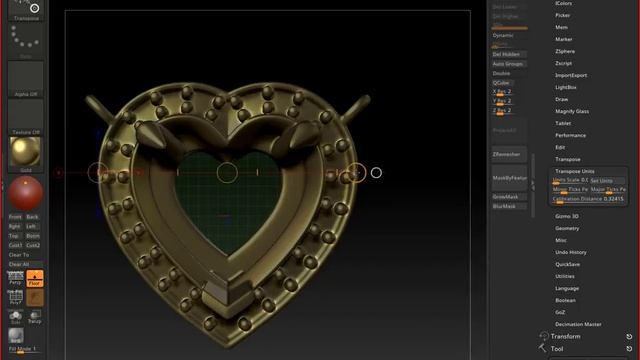640x360 pixels.
Task: Open the Transform palette
Action: 565,336
